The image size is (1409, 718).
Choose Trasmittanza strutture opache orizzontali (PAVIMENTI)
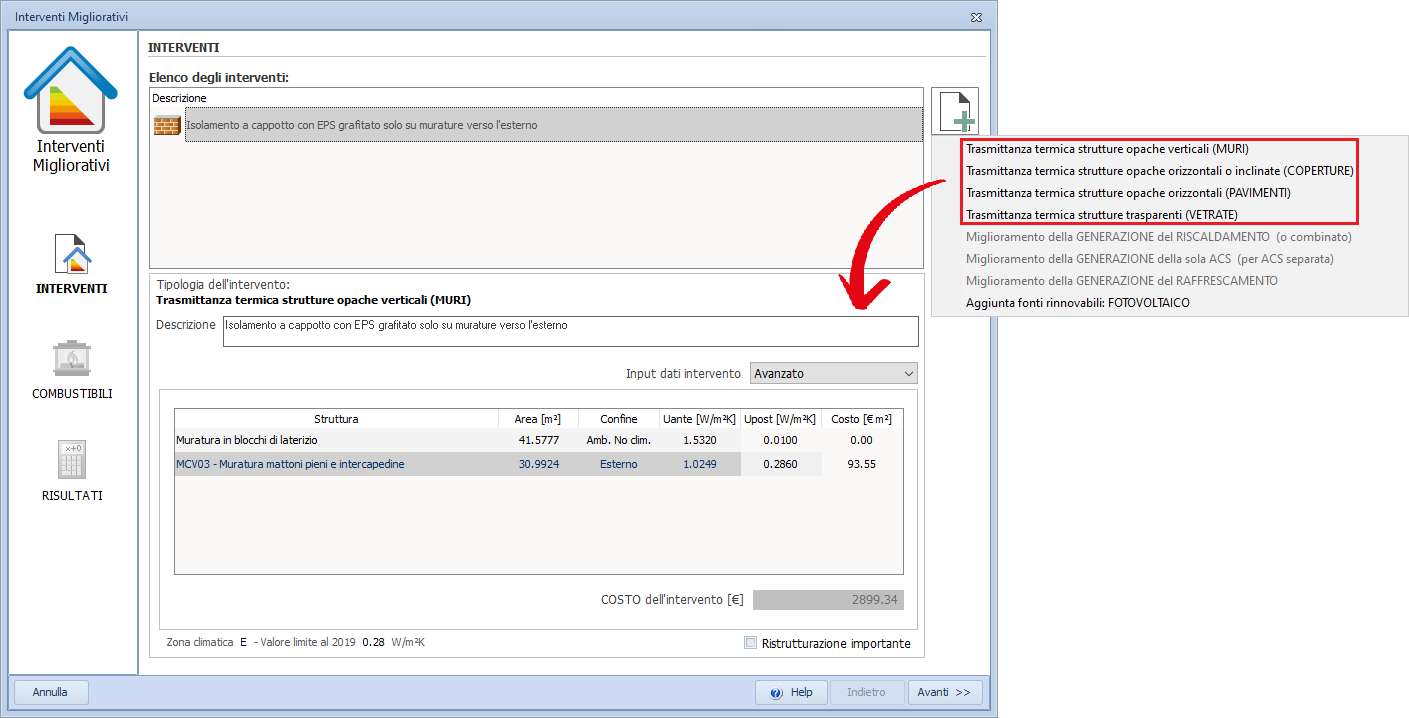(1128, 193)
